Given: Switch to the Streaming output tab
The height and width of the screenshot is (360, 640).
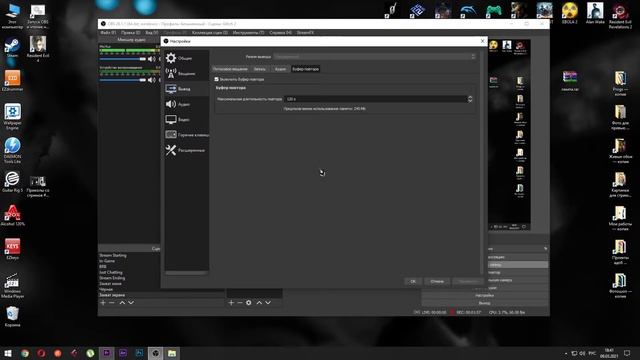Looking at the screenshot, I should [230, 69].
